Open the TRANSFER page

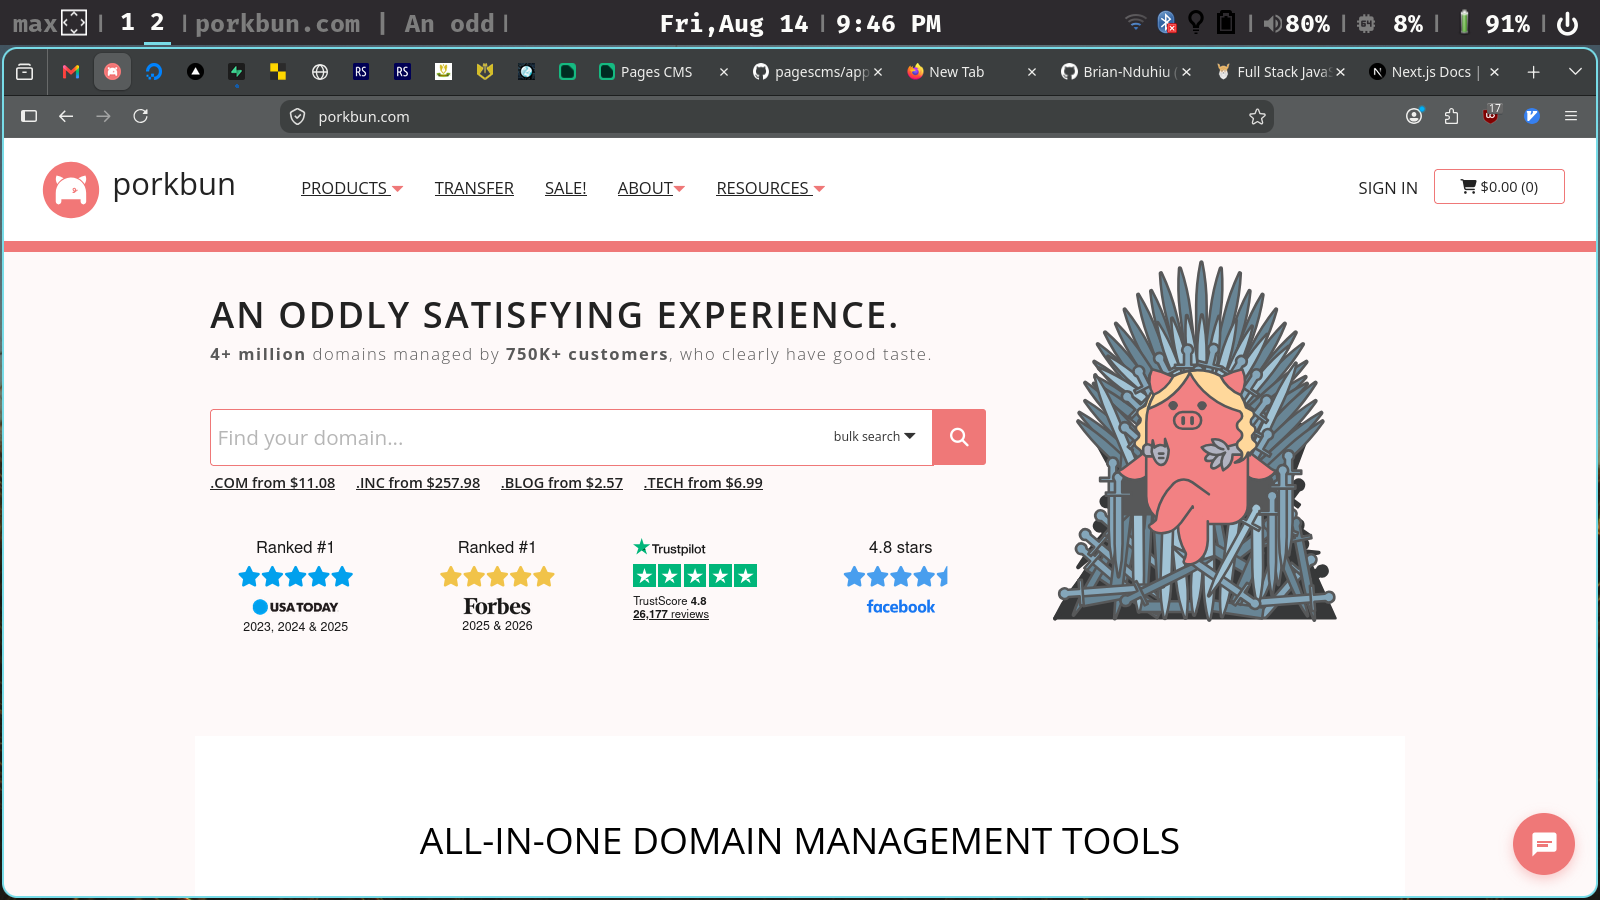click(x=474, y=188)
